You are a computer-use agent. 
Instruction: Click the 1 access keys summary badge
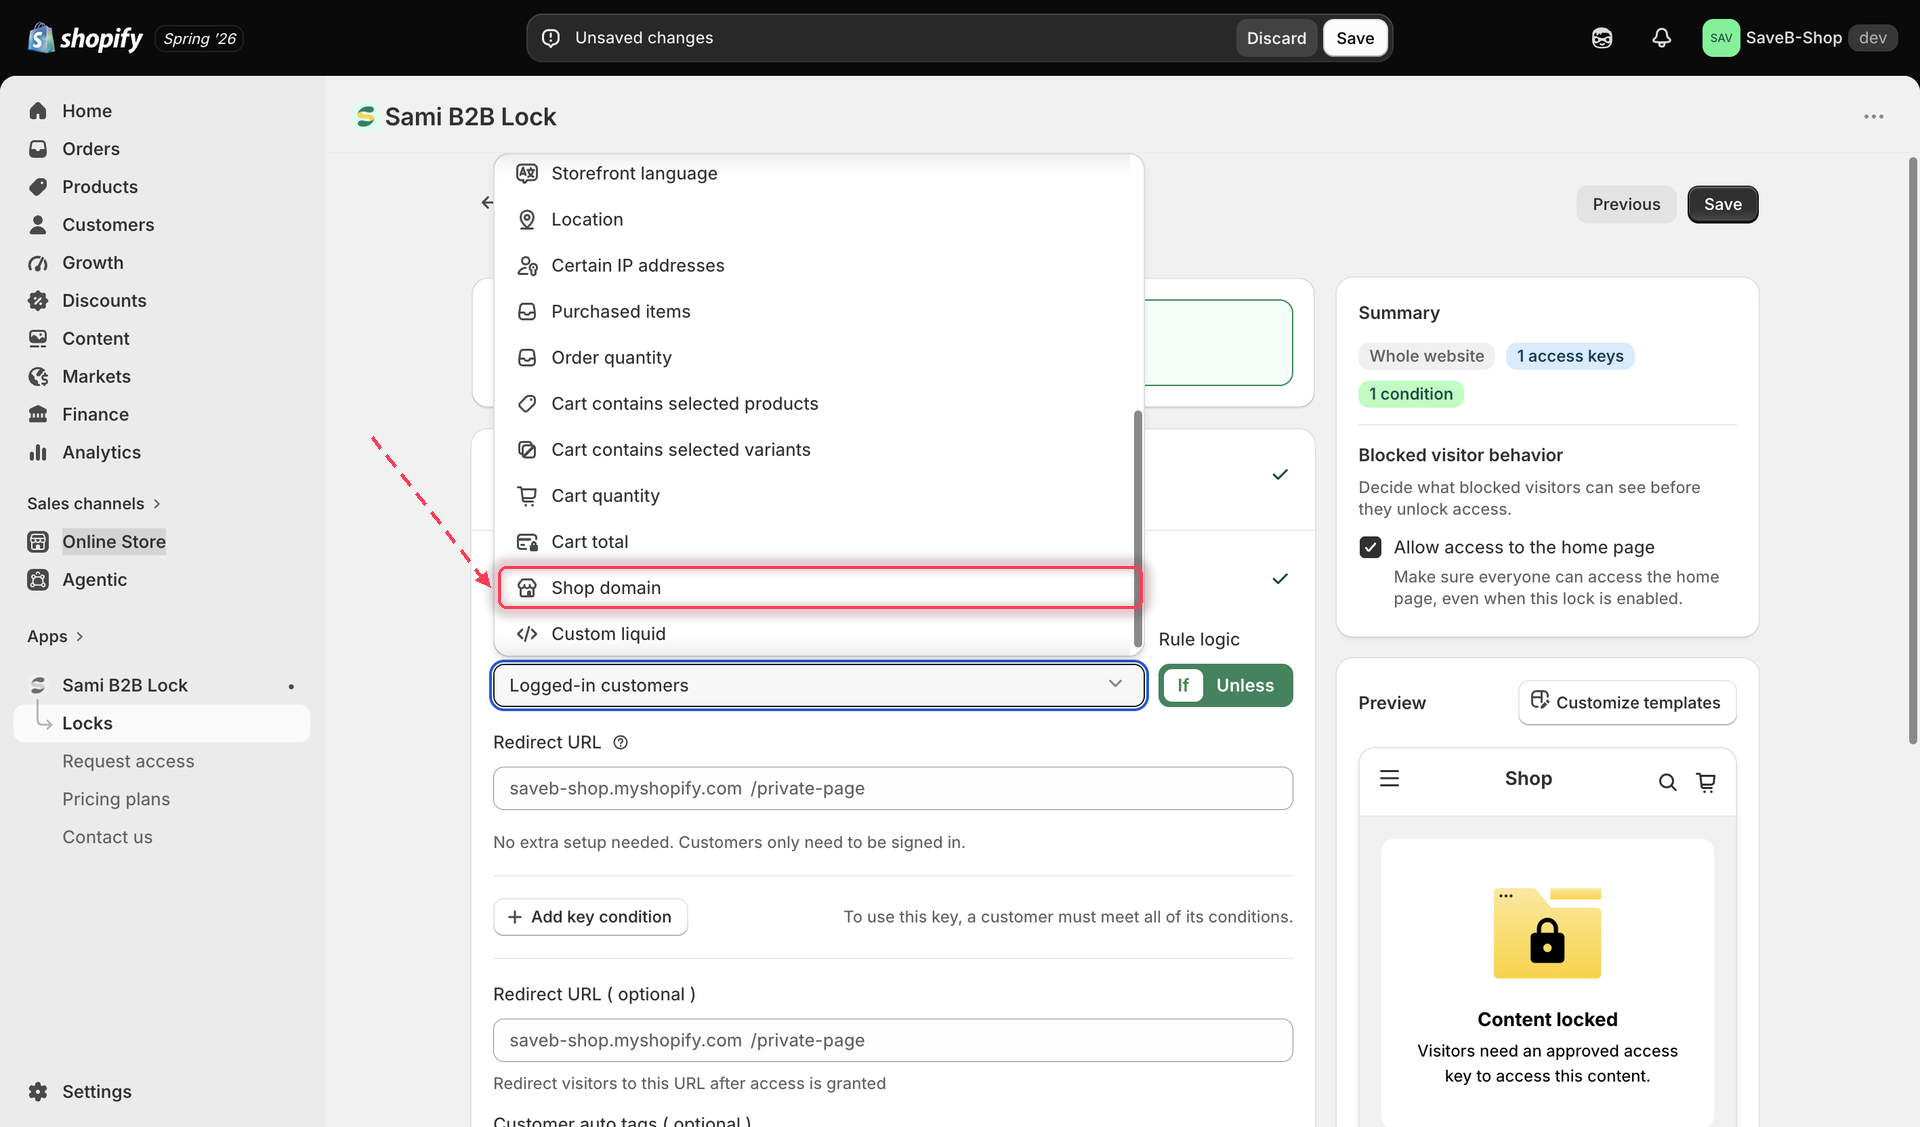1570,356
